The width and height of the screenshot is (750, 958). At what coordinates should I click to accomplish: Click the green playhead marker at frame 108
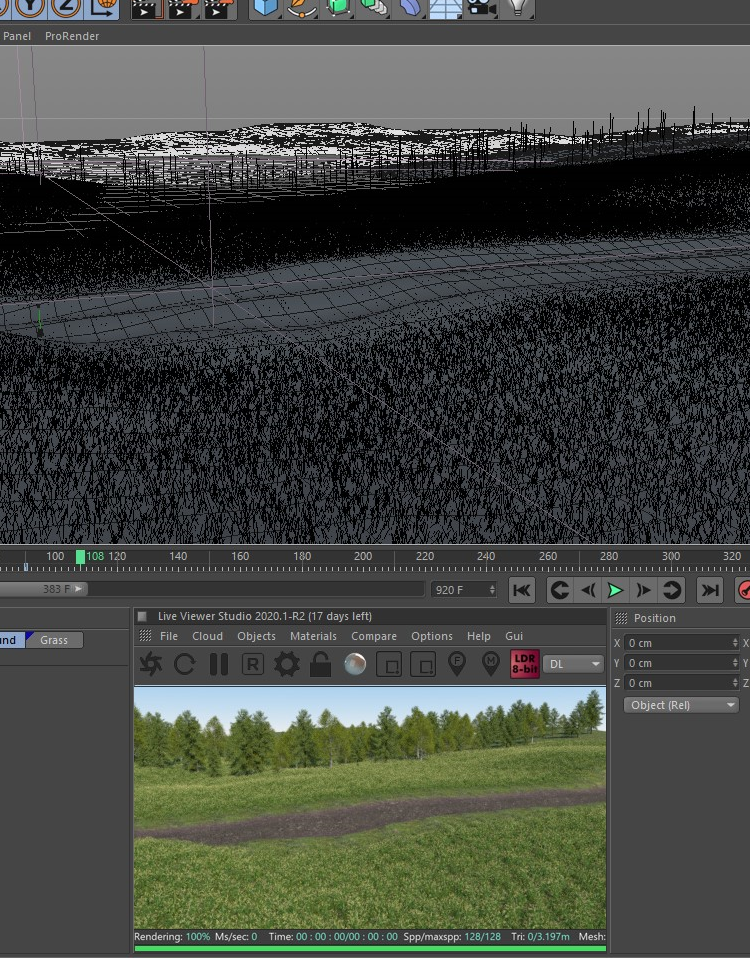point(80,557)
